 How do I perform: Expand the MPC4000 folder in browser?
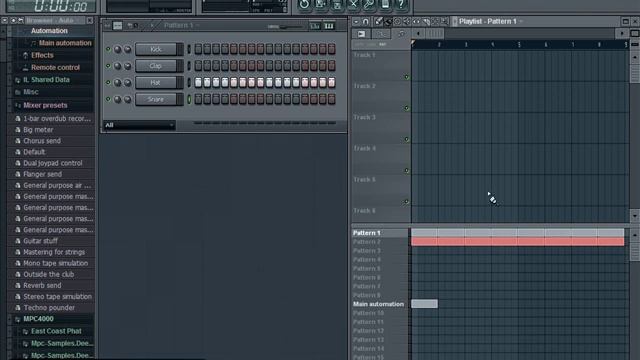click(38, 319)
